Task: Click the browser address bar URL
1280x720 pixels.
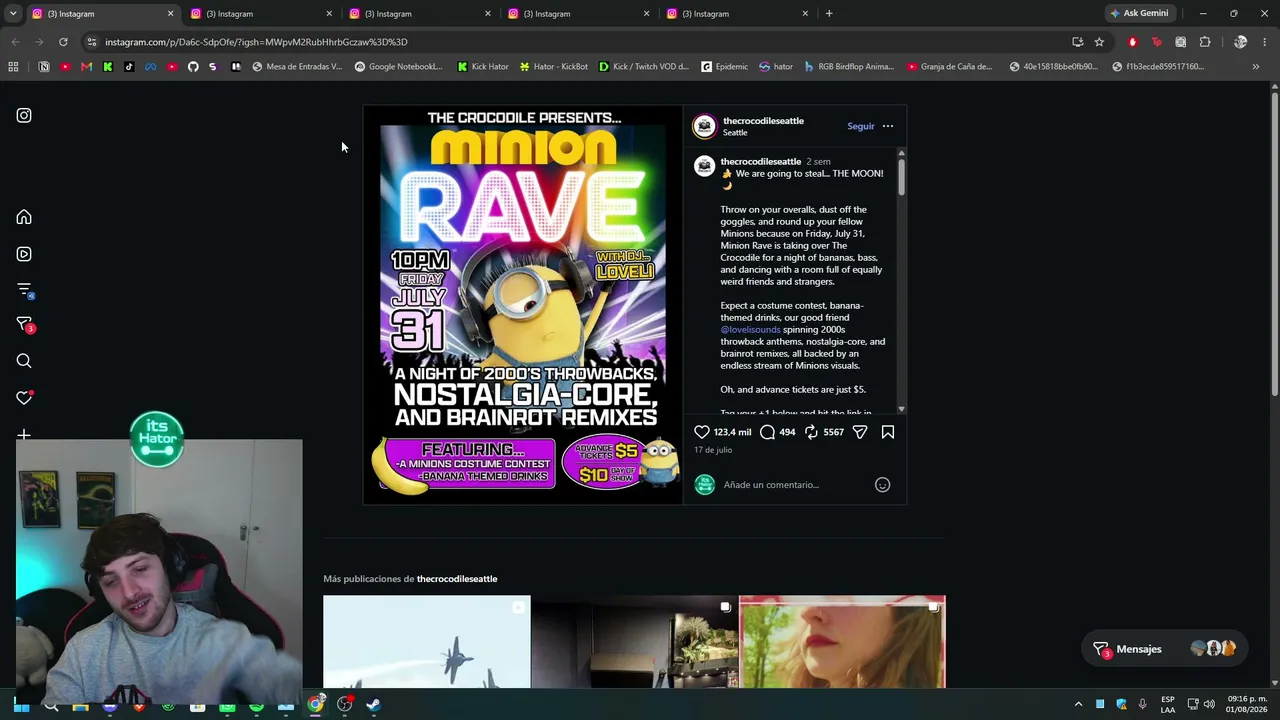Action: (256, 42)
